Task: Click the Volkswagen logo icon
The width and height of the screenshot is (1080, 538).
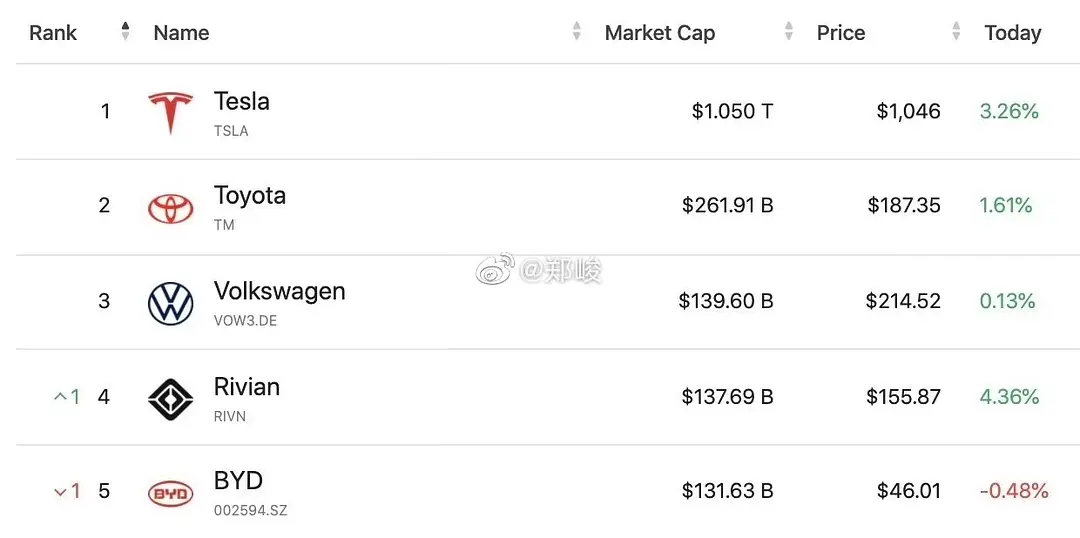Action: 170,302
